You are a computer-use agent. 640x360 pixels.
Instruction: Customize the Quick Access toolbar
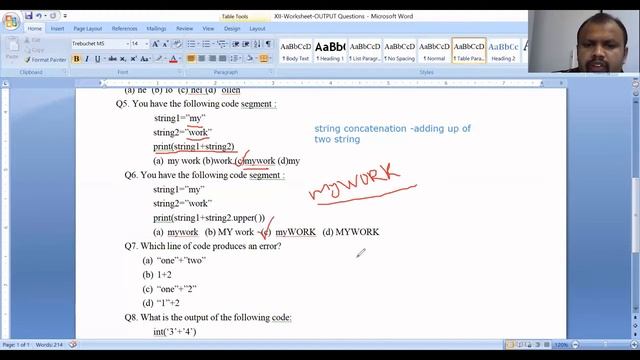[65, 16]
